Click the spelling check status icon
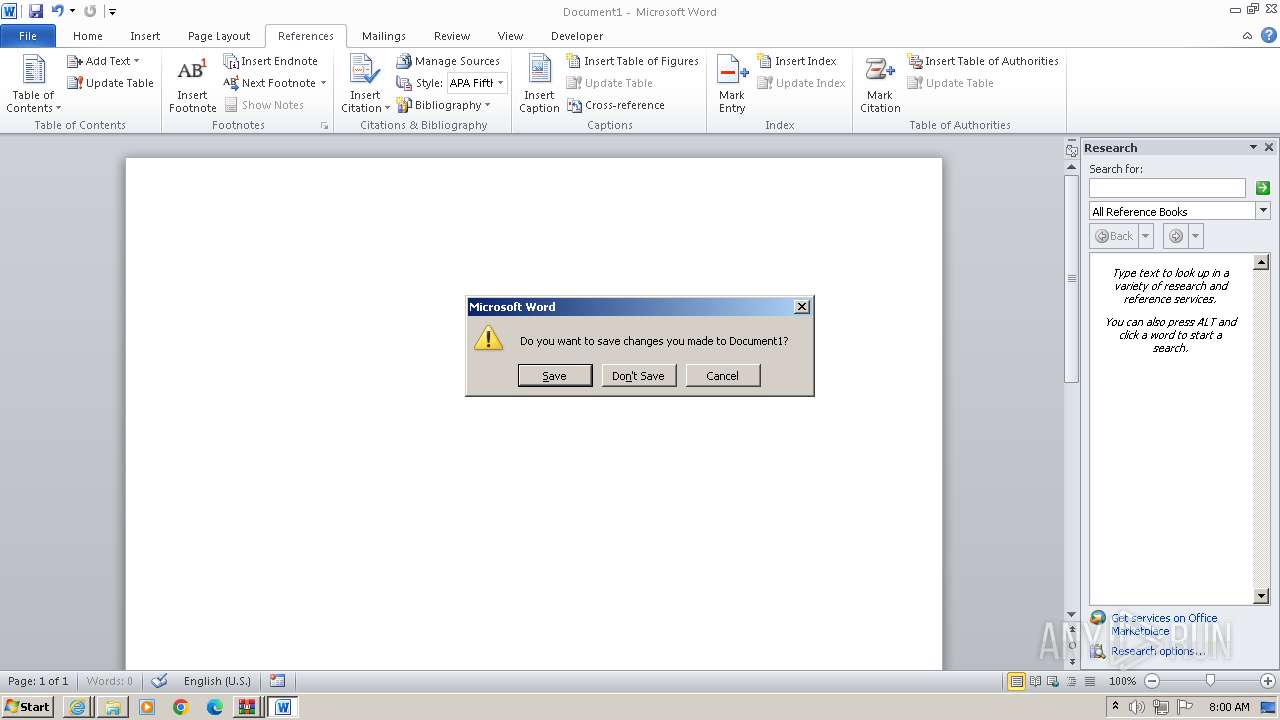The width and height of the screenshot is (1280, 720). point(159,681)
